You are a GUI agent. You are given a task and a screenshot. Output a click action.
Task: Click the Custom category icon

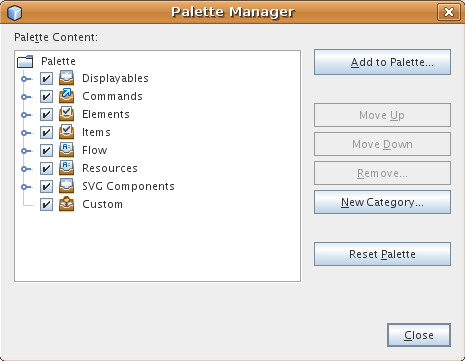coord(67,204)
